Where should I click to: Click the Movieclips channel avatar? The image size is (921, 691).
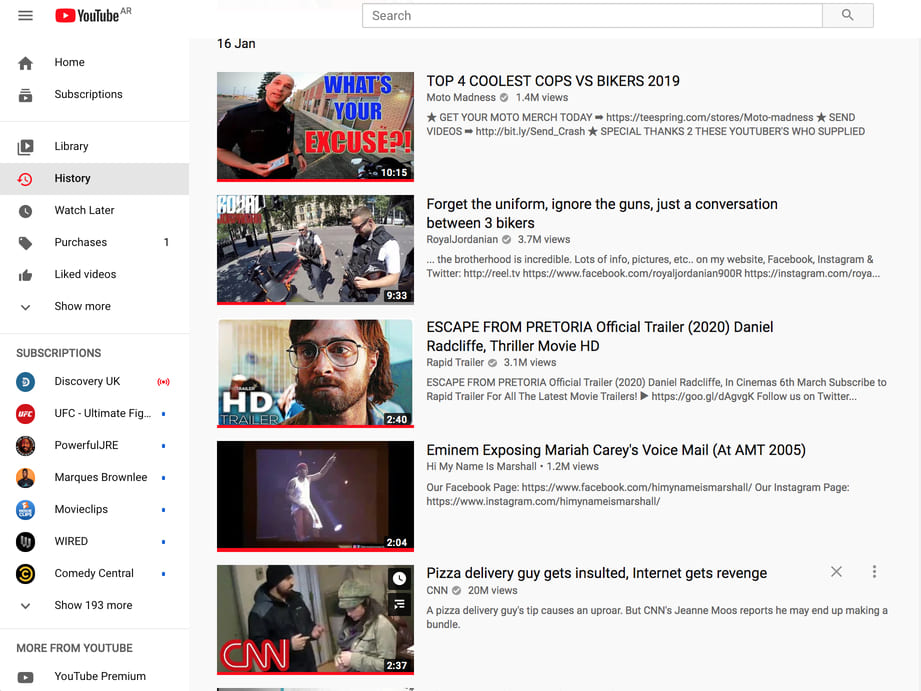pos(25,509)
